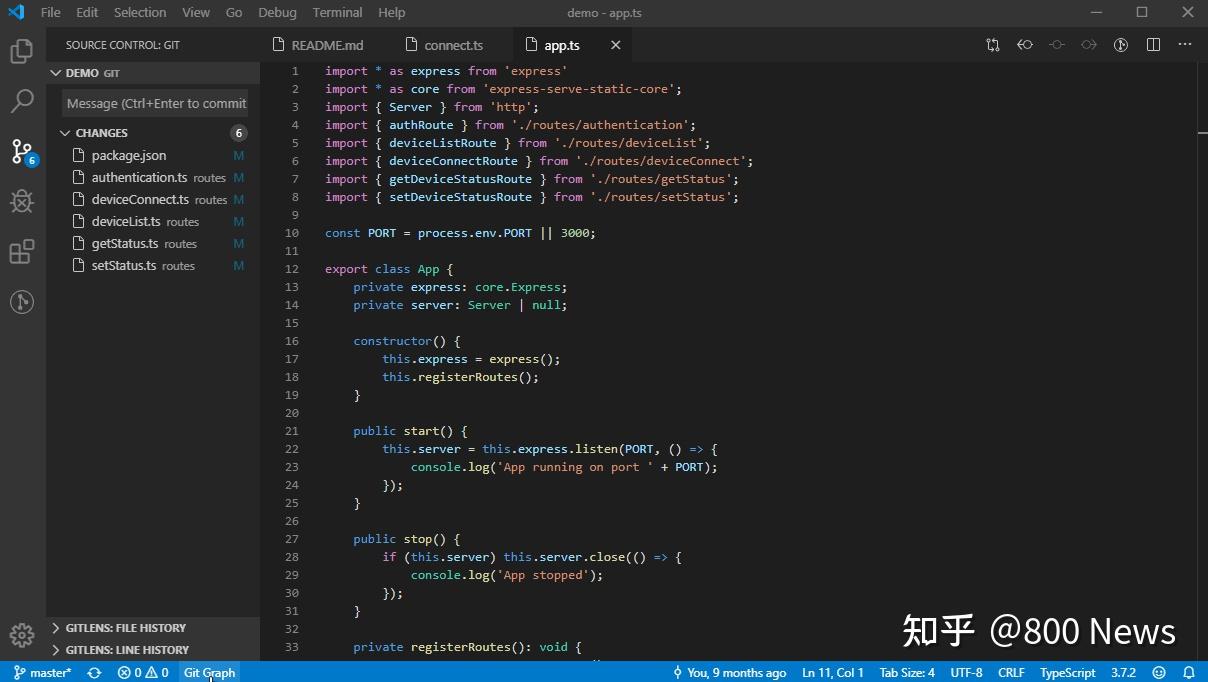Viewport: 1208px width, 682px height.
Task: Click the VS Code logo in title bar
Action: 16,12
